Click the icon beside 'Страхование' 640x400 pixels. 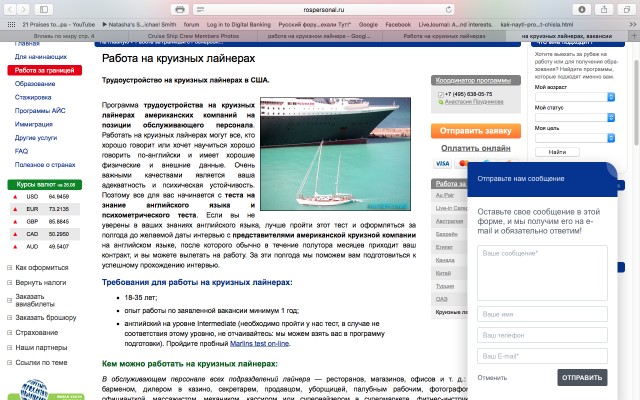8,332
